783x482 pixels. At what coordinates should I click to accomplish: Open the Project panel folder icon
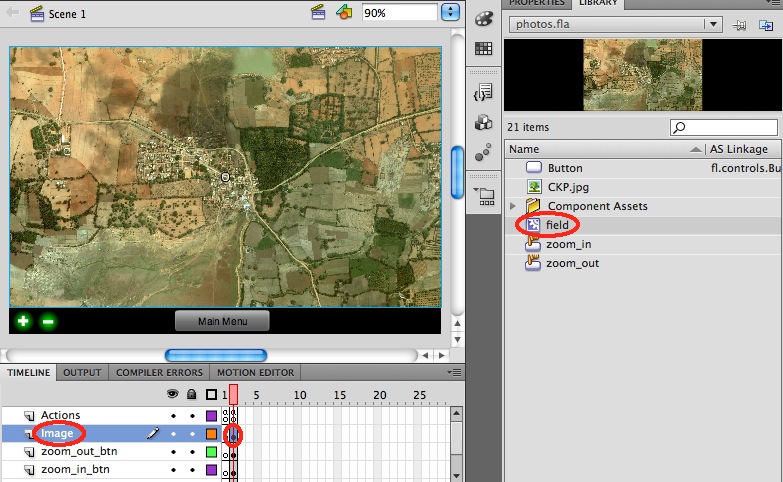(484, 196)
